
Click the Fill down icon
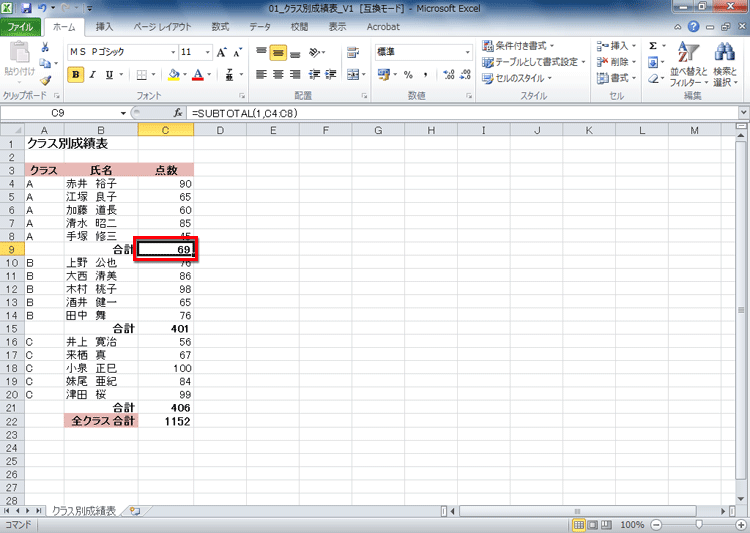coord(653,62)
